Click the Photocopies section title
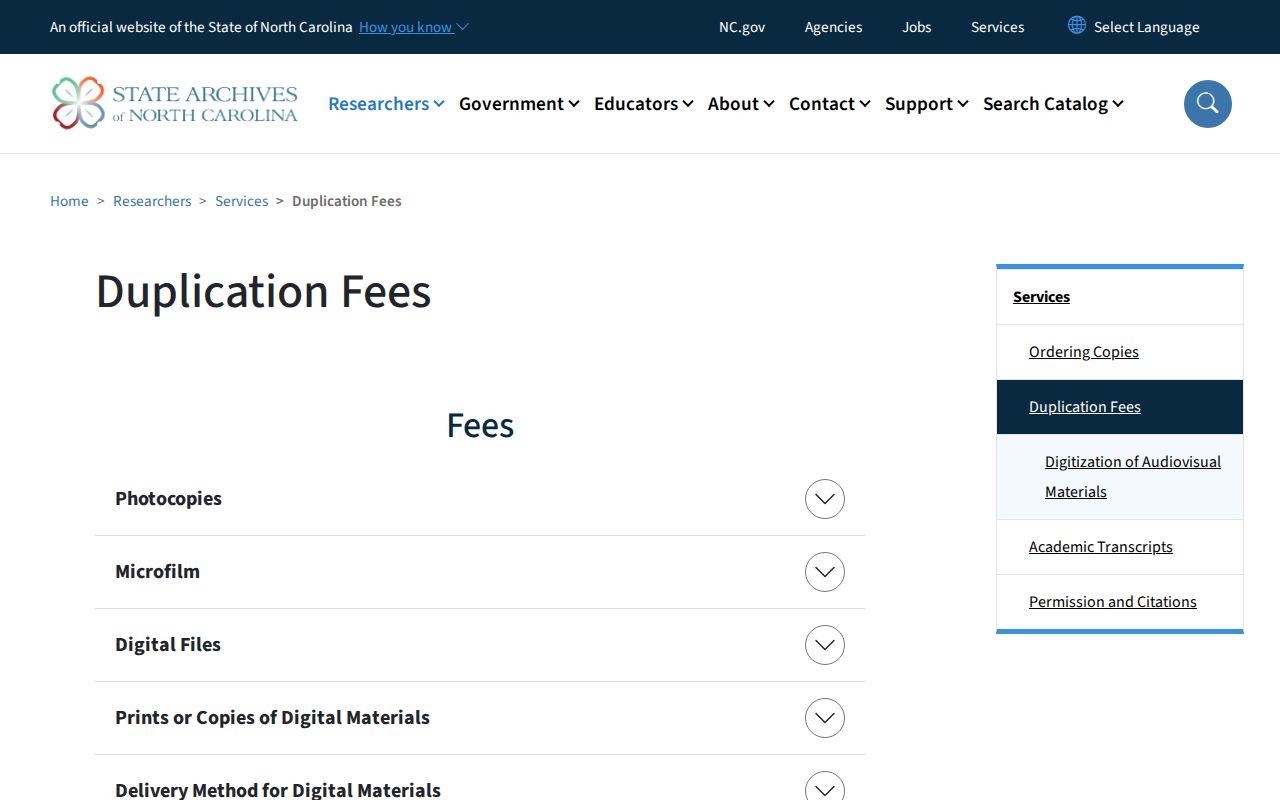1280x800 pixels. (x=168, y=498)
